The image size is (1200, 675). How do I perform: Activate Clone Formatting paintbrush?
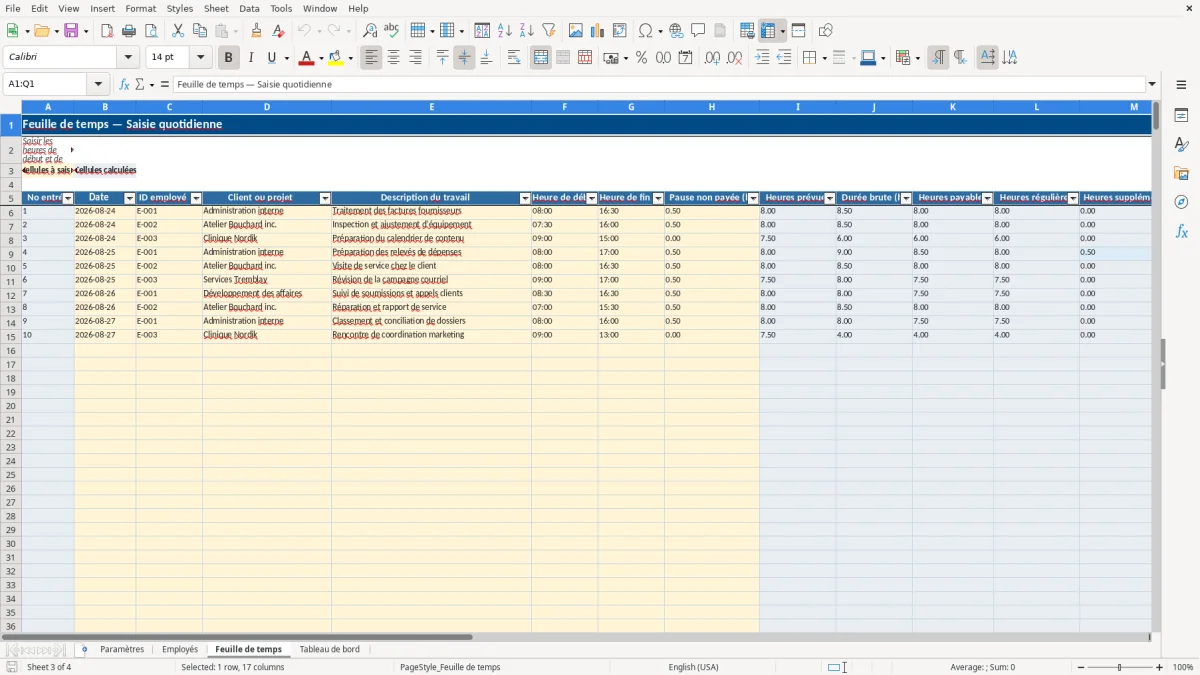tap(256, 31)
